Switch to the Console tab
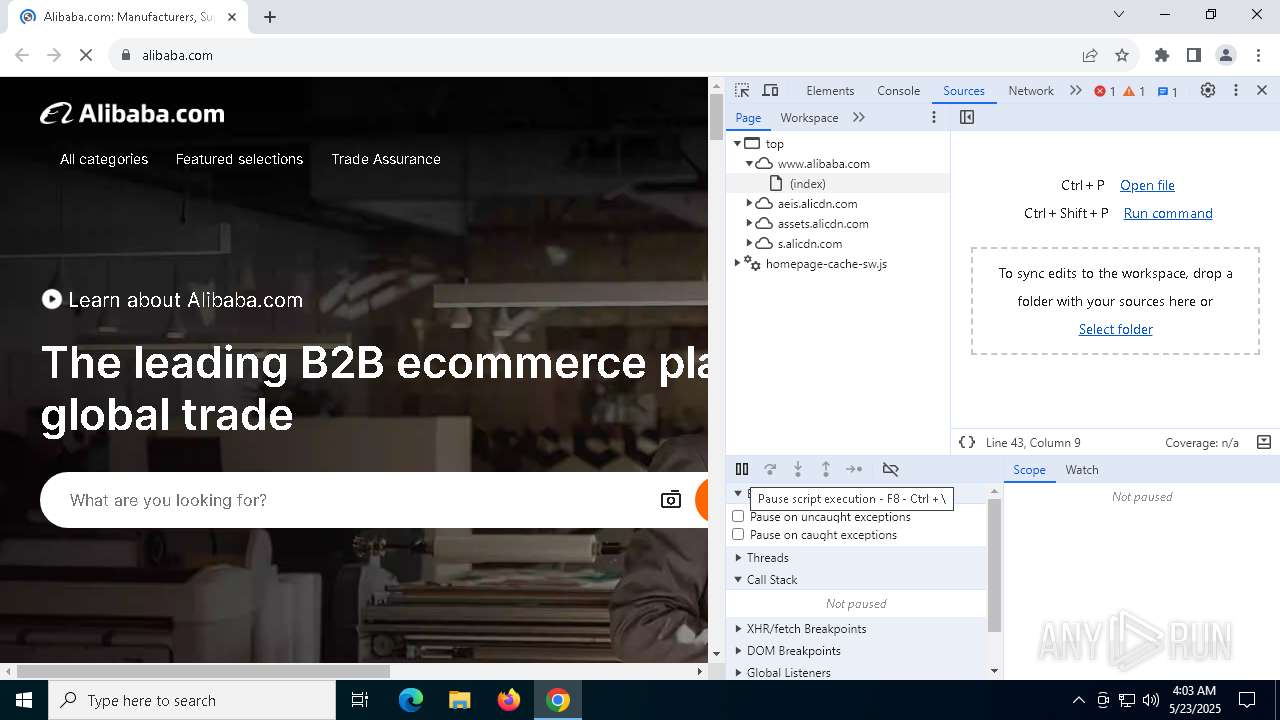Screen dimensions: 1280x720 tap(898, 91)
